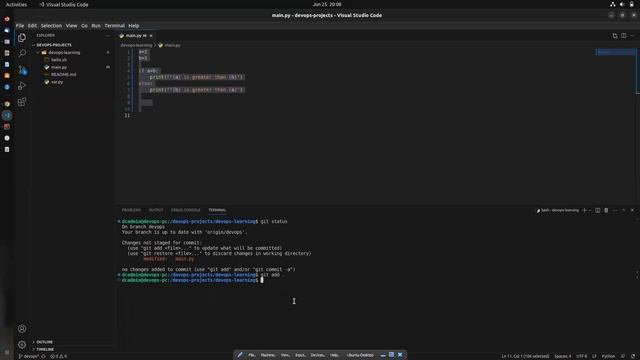Viewport: 640px width, 360px height.
Task: Close the main.py editor tab
Action: tap(151, 36)
